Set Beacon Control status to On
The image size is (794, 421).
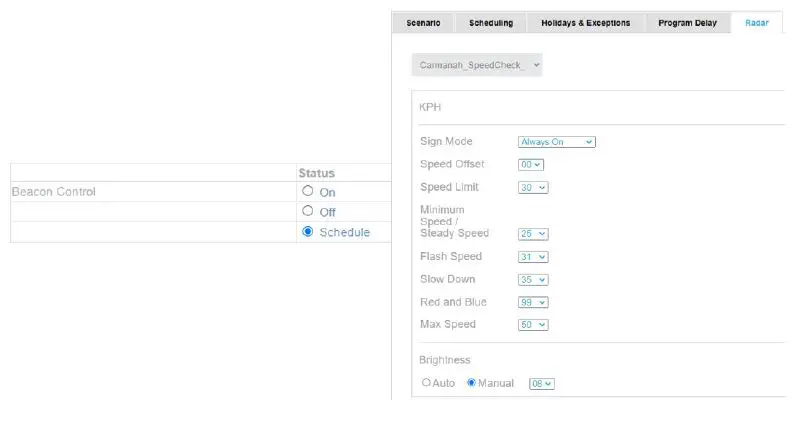coord(308,191)
